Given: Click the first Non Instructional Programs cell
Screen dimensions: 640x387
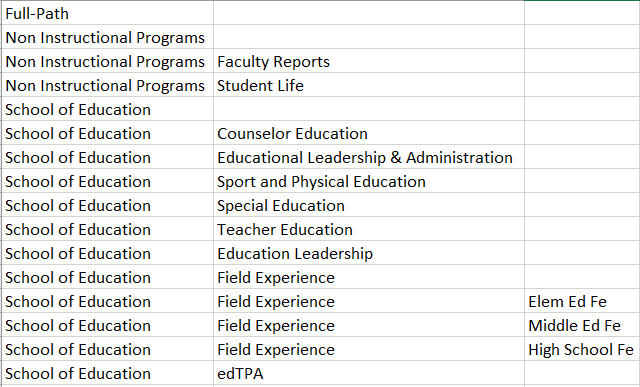Looking at the screenshot, I should [107, 37].
